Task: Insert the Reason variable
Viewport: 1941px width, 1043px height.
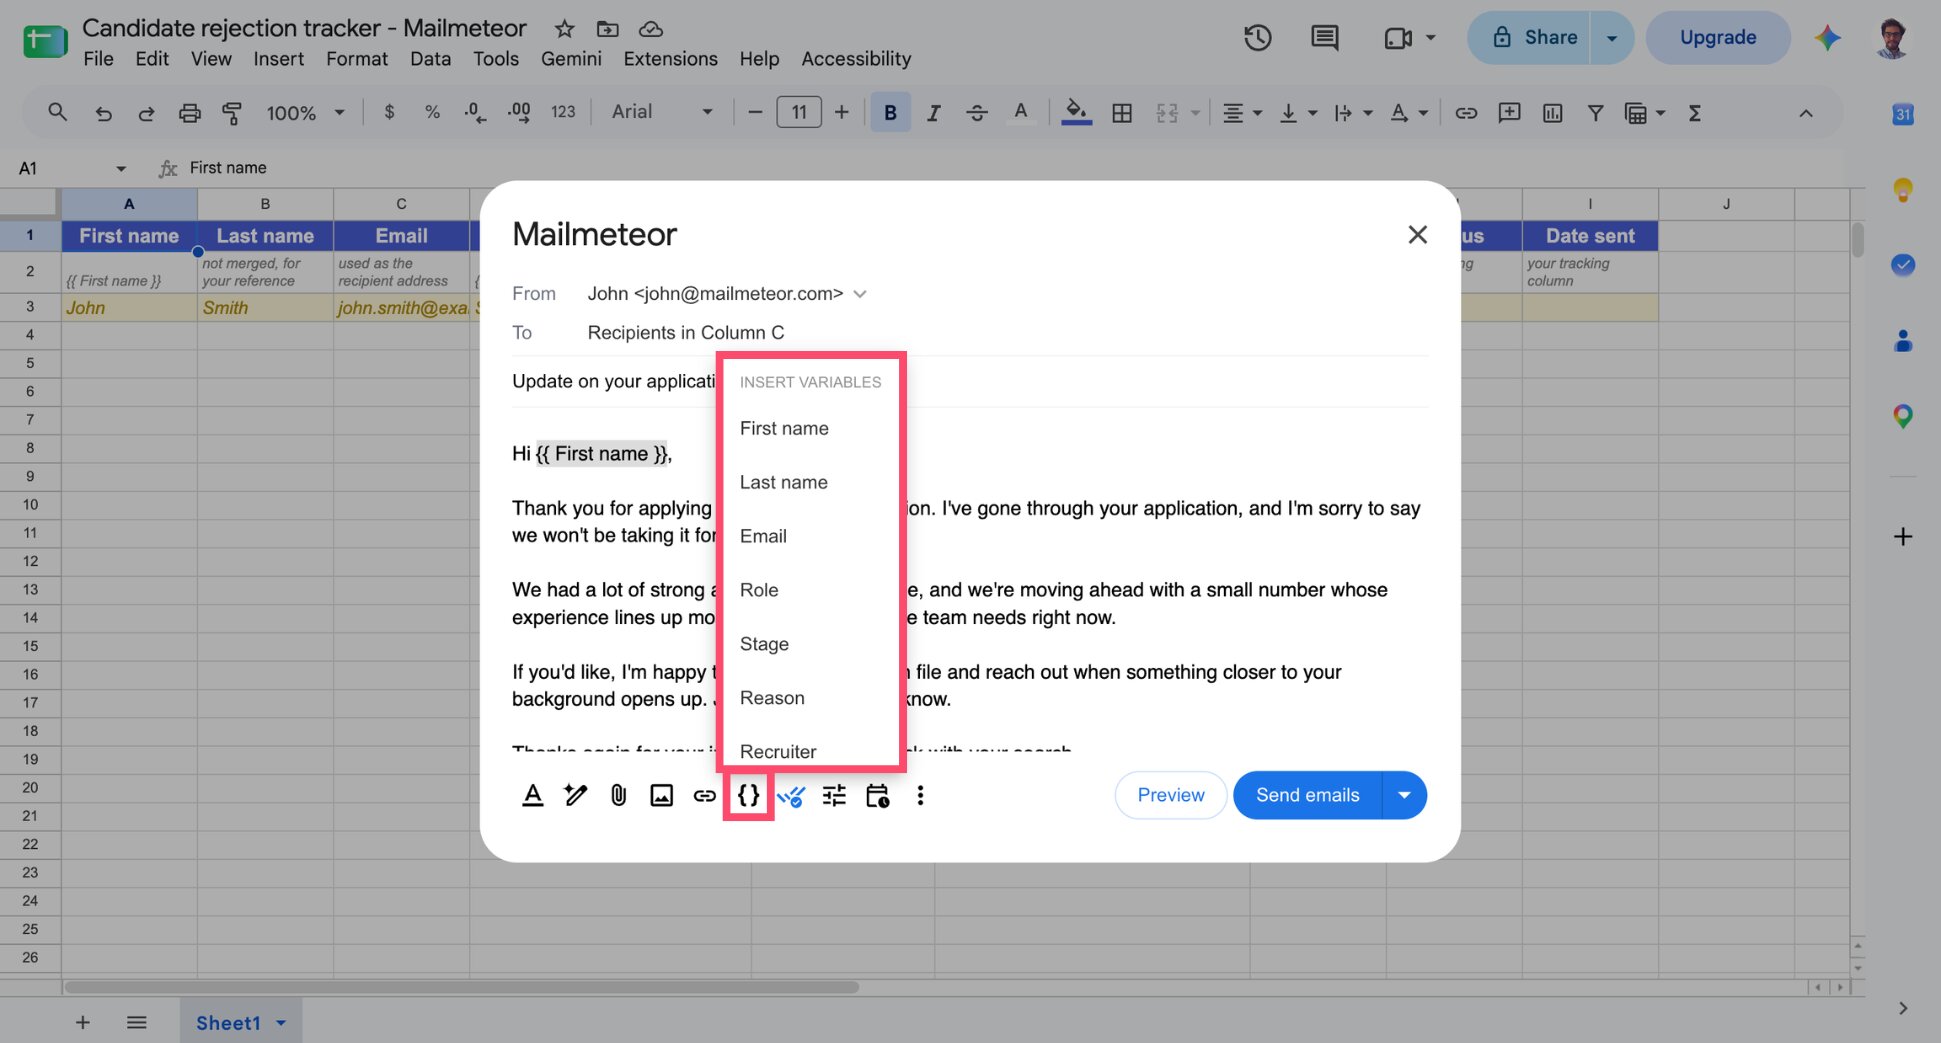Action: [x=772, y=698]
